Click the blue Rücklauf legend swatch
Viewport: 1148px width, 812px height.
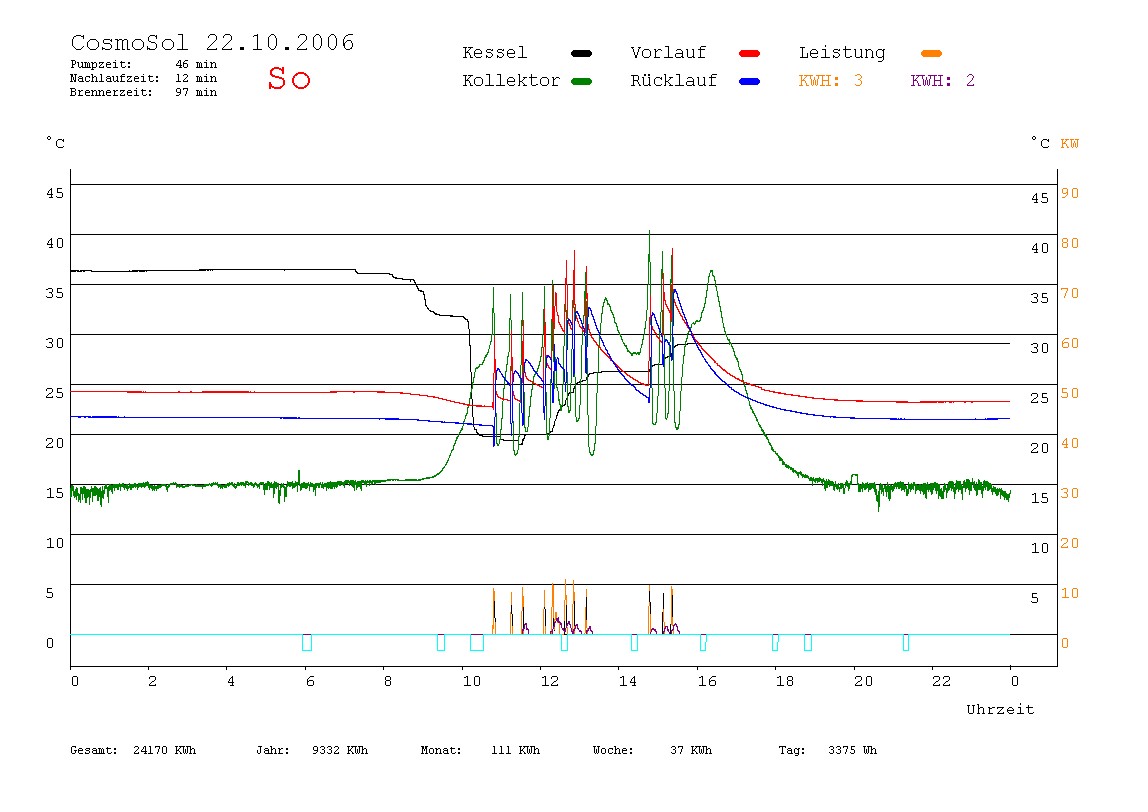[750, 81]
